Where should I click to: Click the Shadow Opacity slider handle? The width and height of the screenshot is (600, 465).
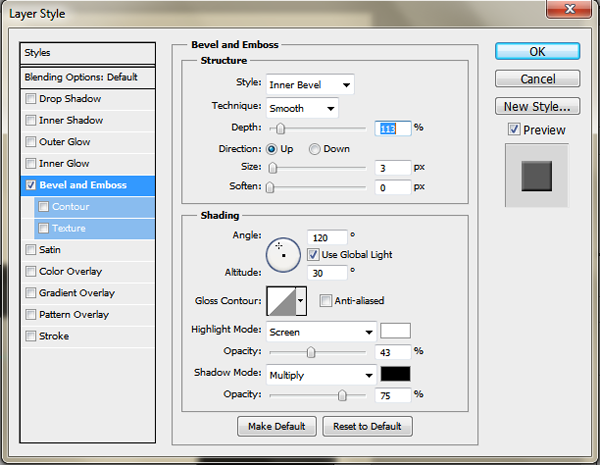342,395
